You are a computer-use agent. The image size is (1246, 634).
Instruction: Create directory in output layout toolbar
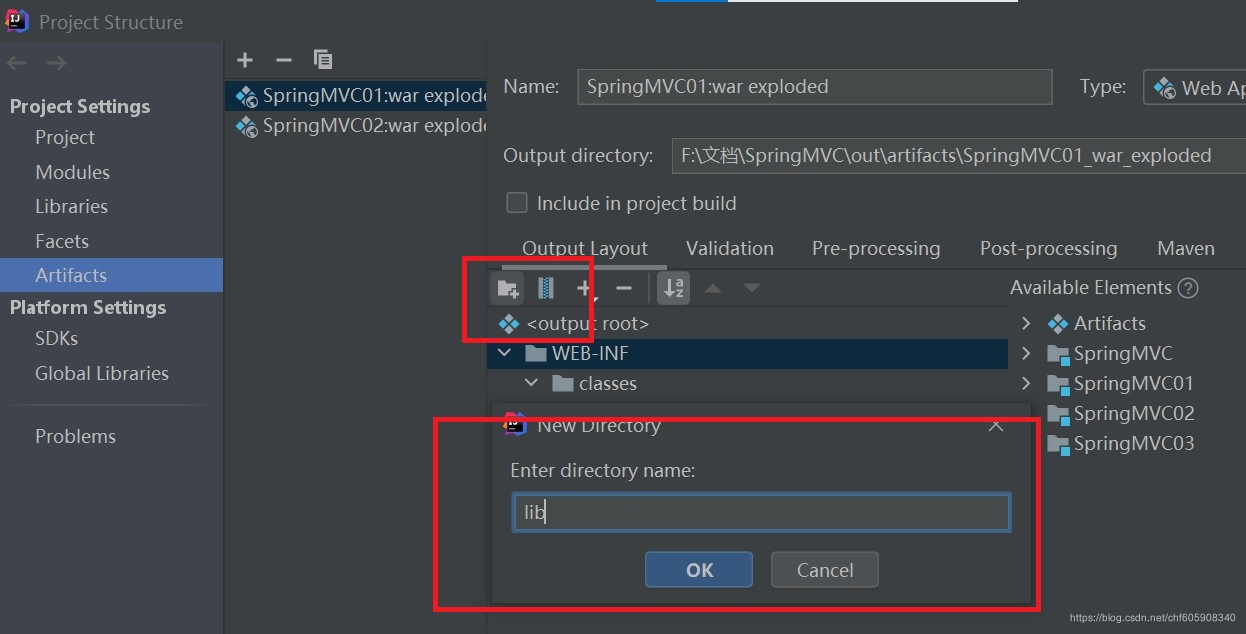(x=508, y=288)
